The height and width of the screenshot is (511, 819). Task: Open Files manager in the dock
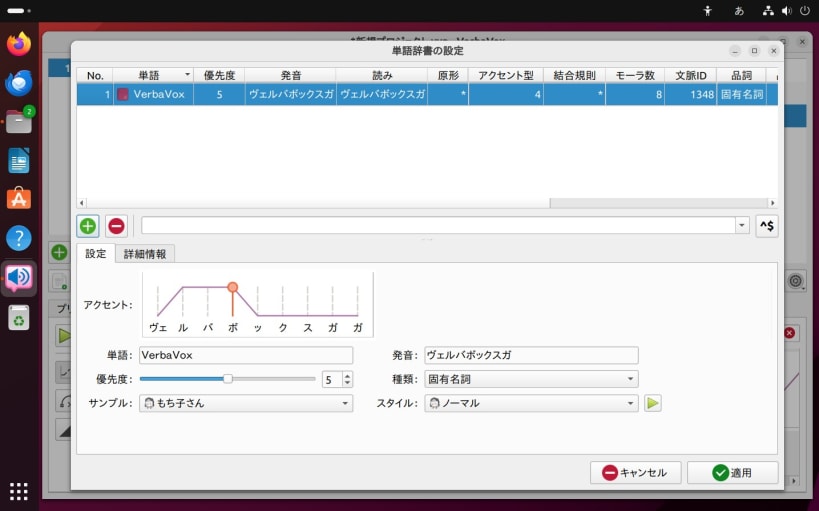(x=19, y=122)
